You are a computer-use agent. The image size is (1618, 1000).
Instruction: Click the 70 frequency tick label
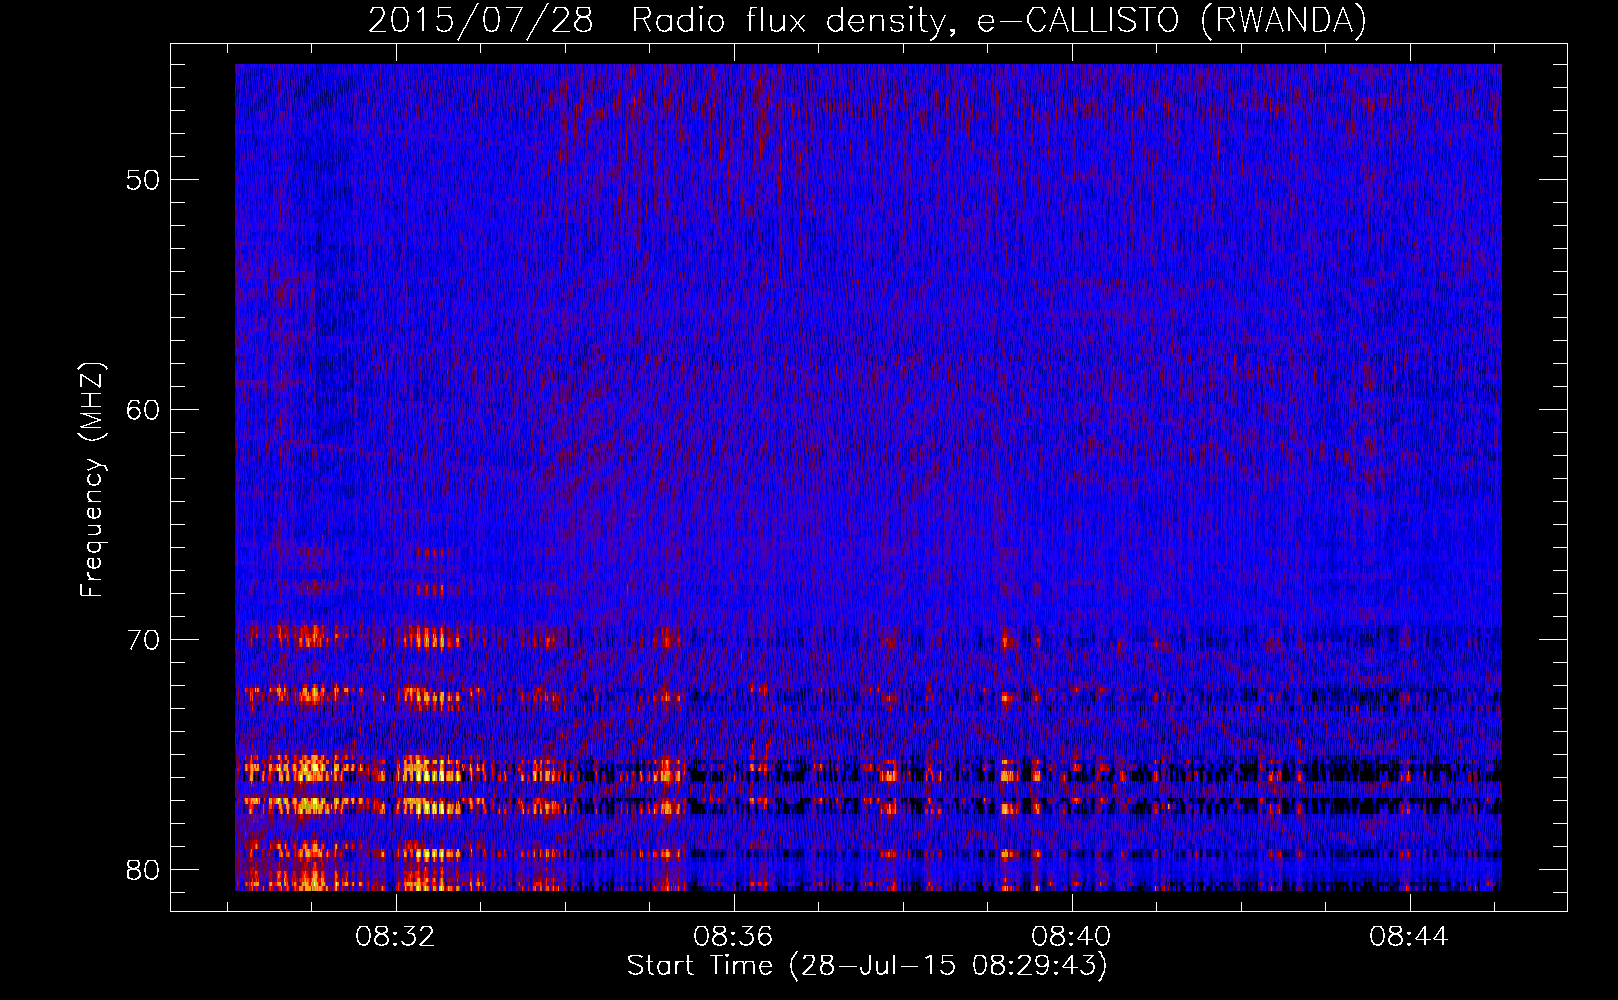click(x=143, y=640)
